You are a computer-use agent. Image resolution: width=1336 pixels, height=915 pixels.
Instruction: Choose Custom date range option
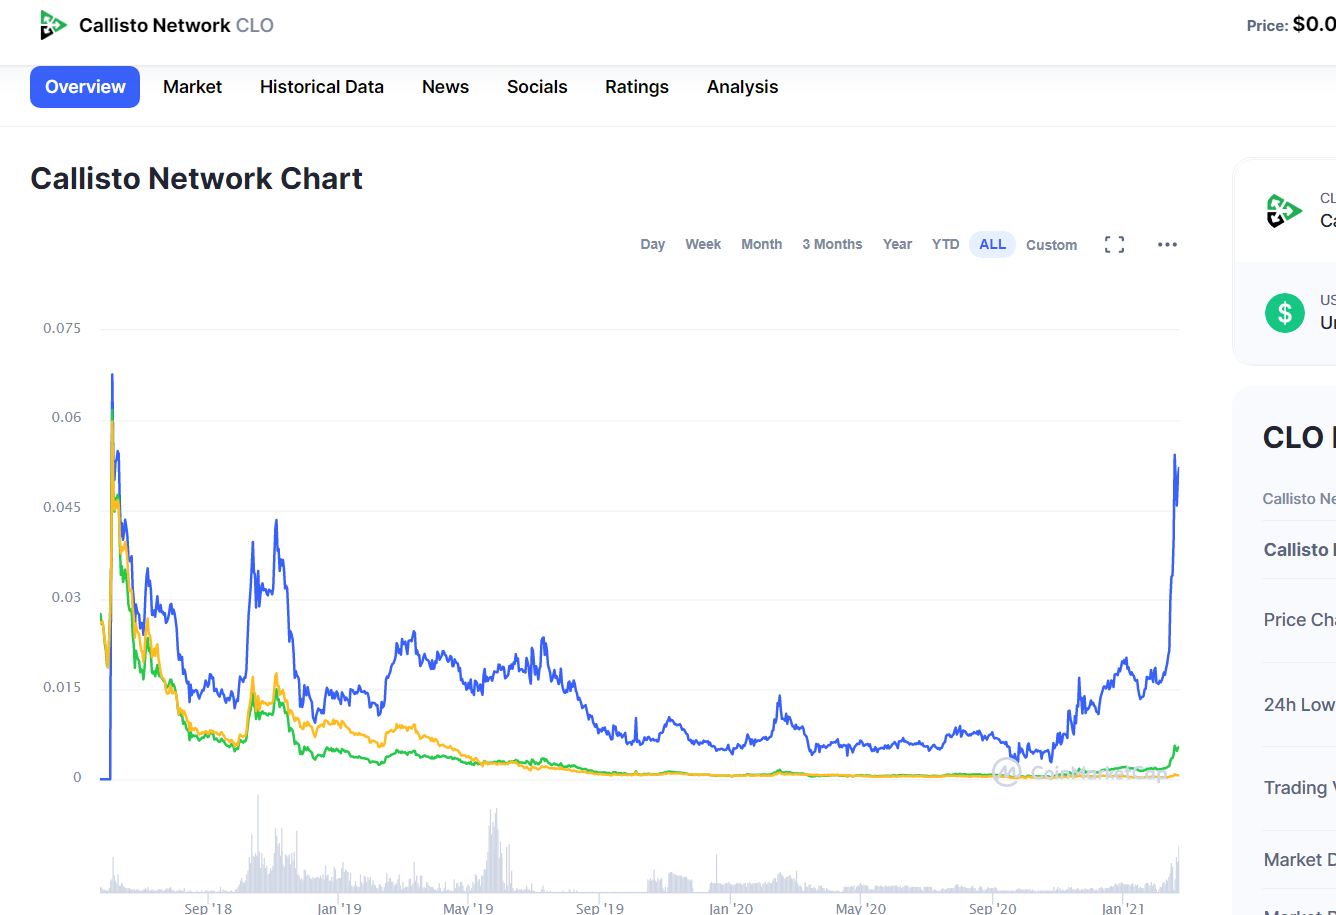[x=1052, y=245]
